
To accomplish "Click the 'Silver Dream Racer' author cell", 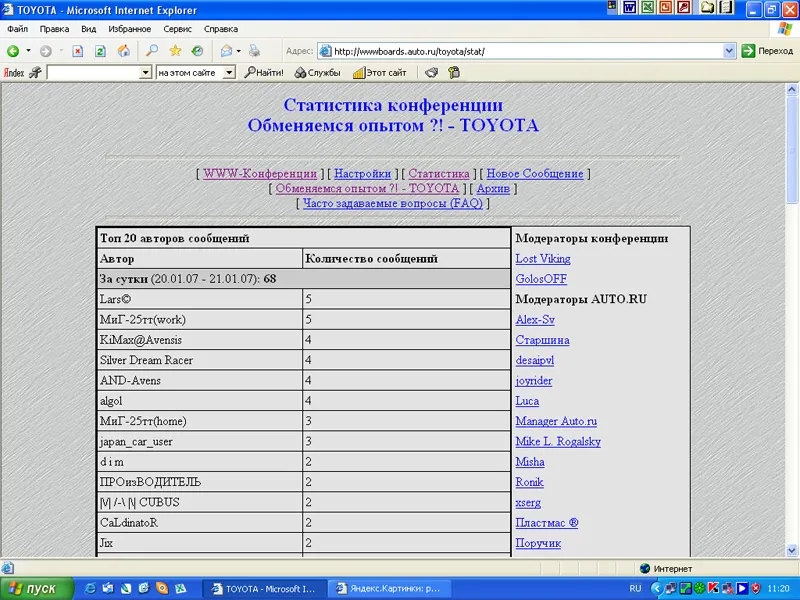I will pyautogui.click(x=200, y=360).
